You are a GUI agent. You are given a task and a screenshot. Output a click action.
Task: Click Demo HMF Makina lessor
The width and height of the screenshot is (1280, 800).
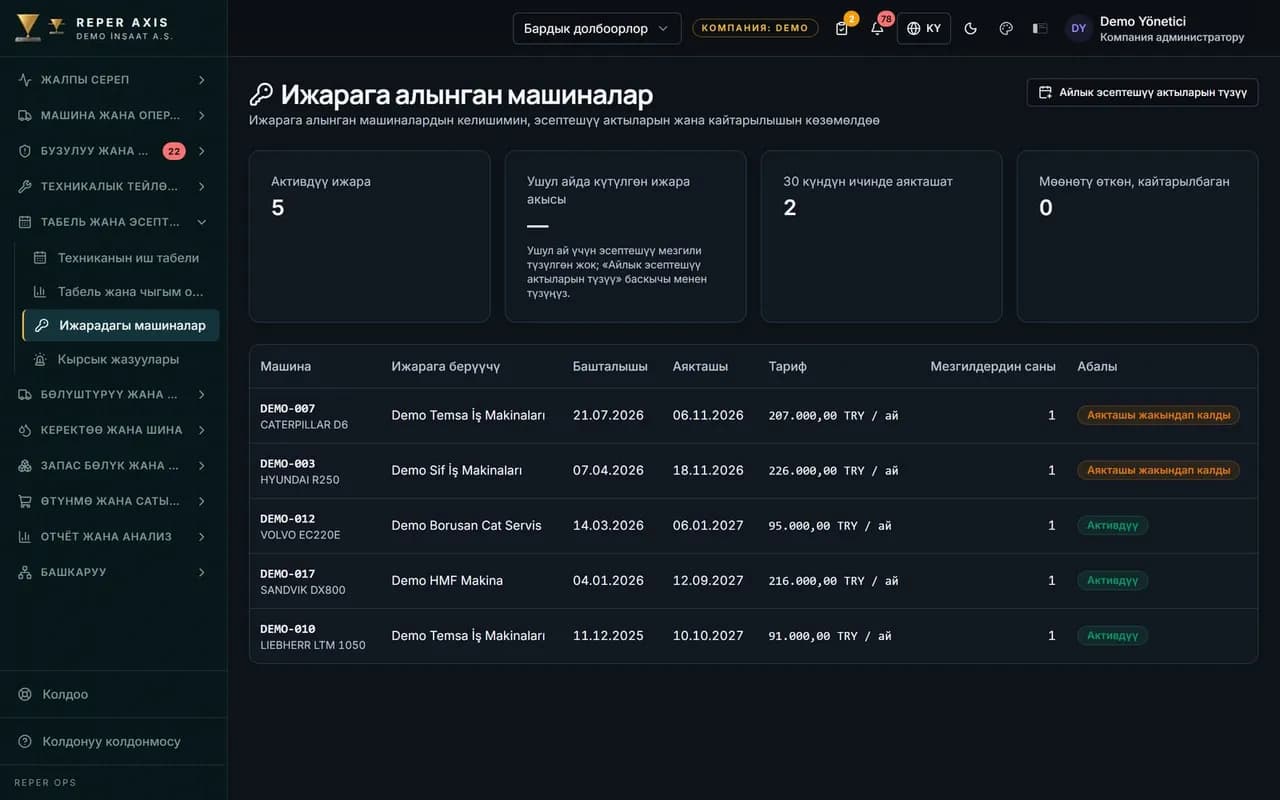[x=447, y=580]
